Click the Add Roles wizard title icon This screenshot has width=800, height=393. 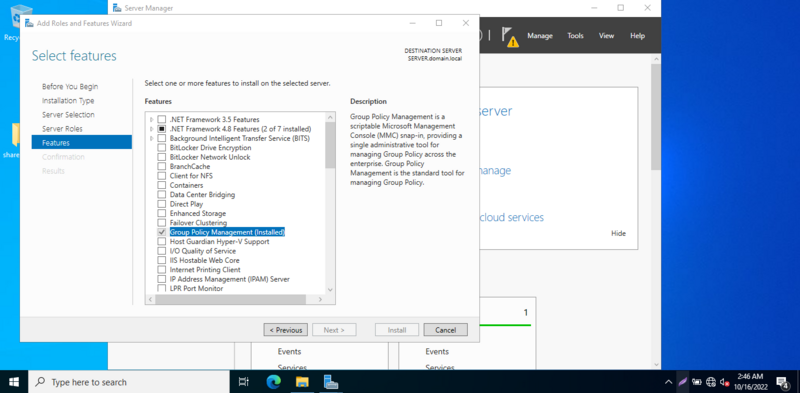tap(29, 23)
